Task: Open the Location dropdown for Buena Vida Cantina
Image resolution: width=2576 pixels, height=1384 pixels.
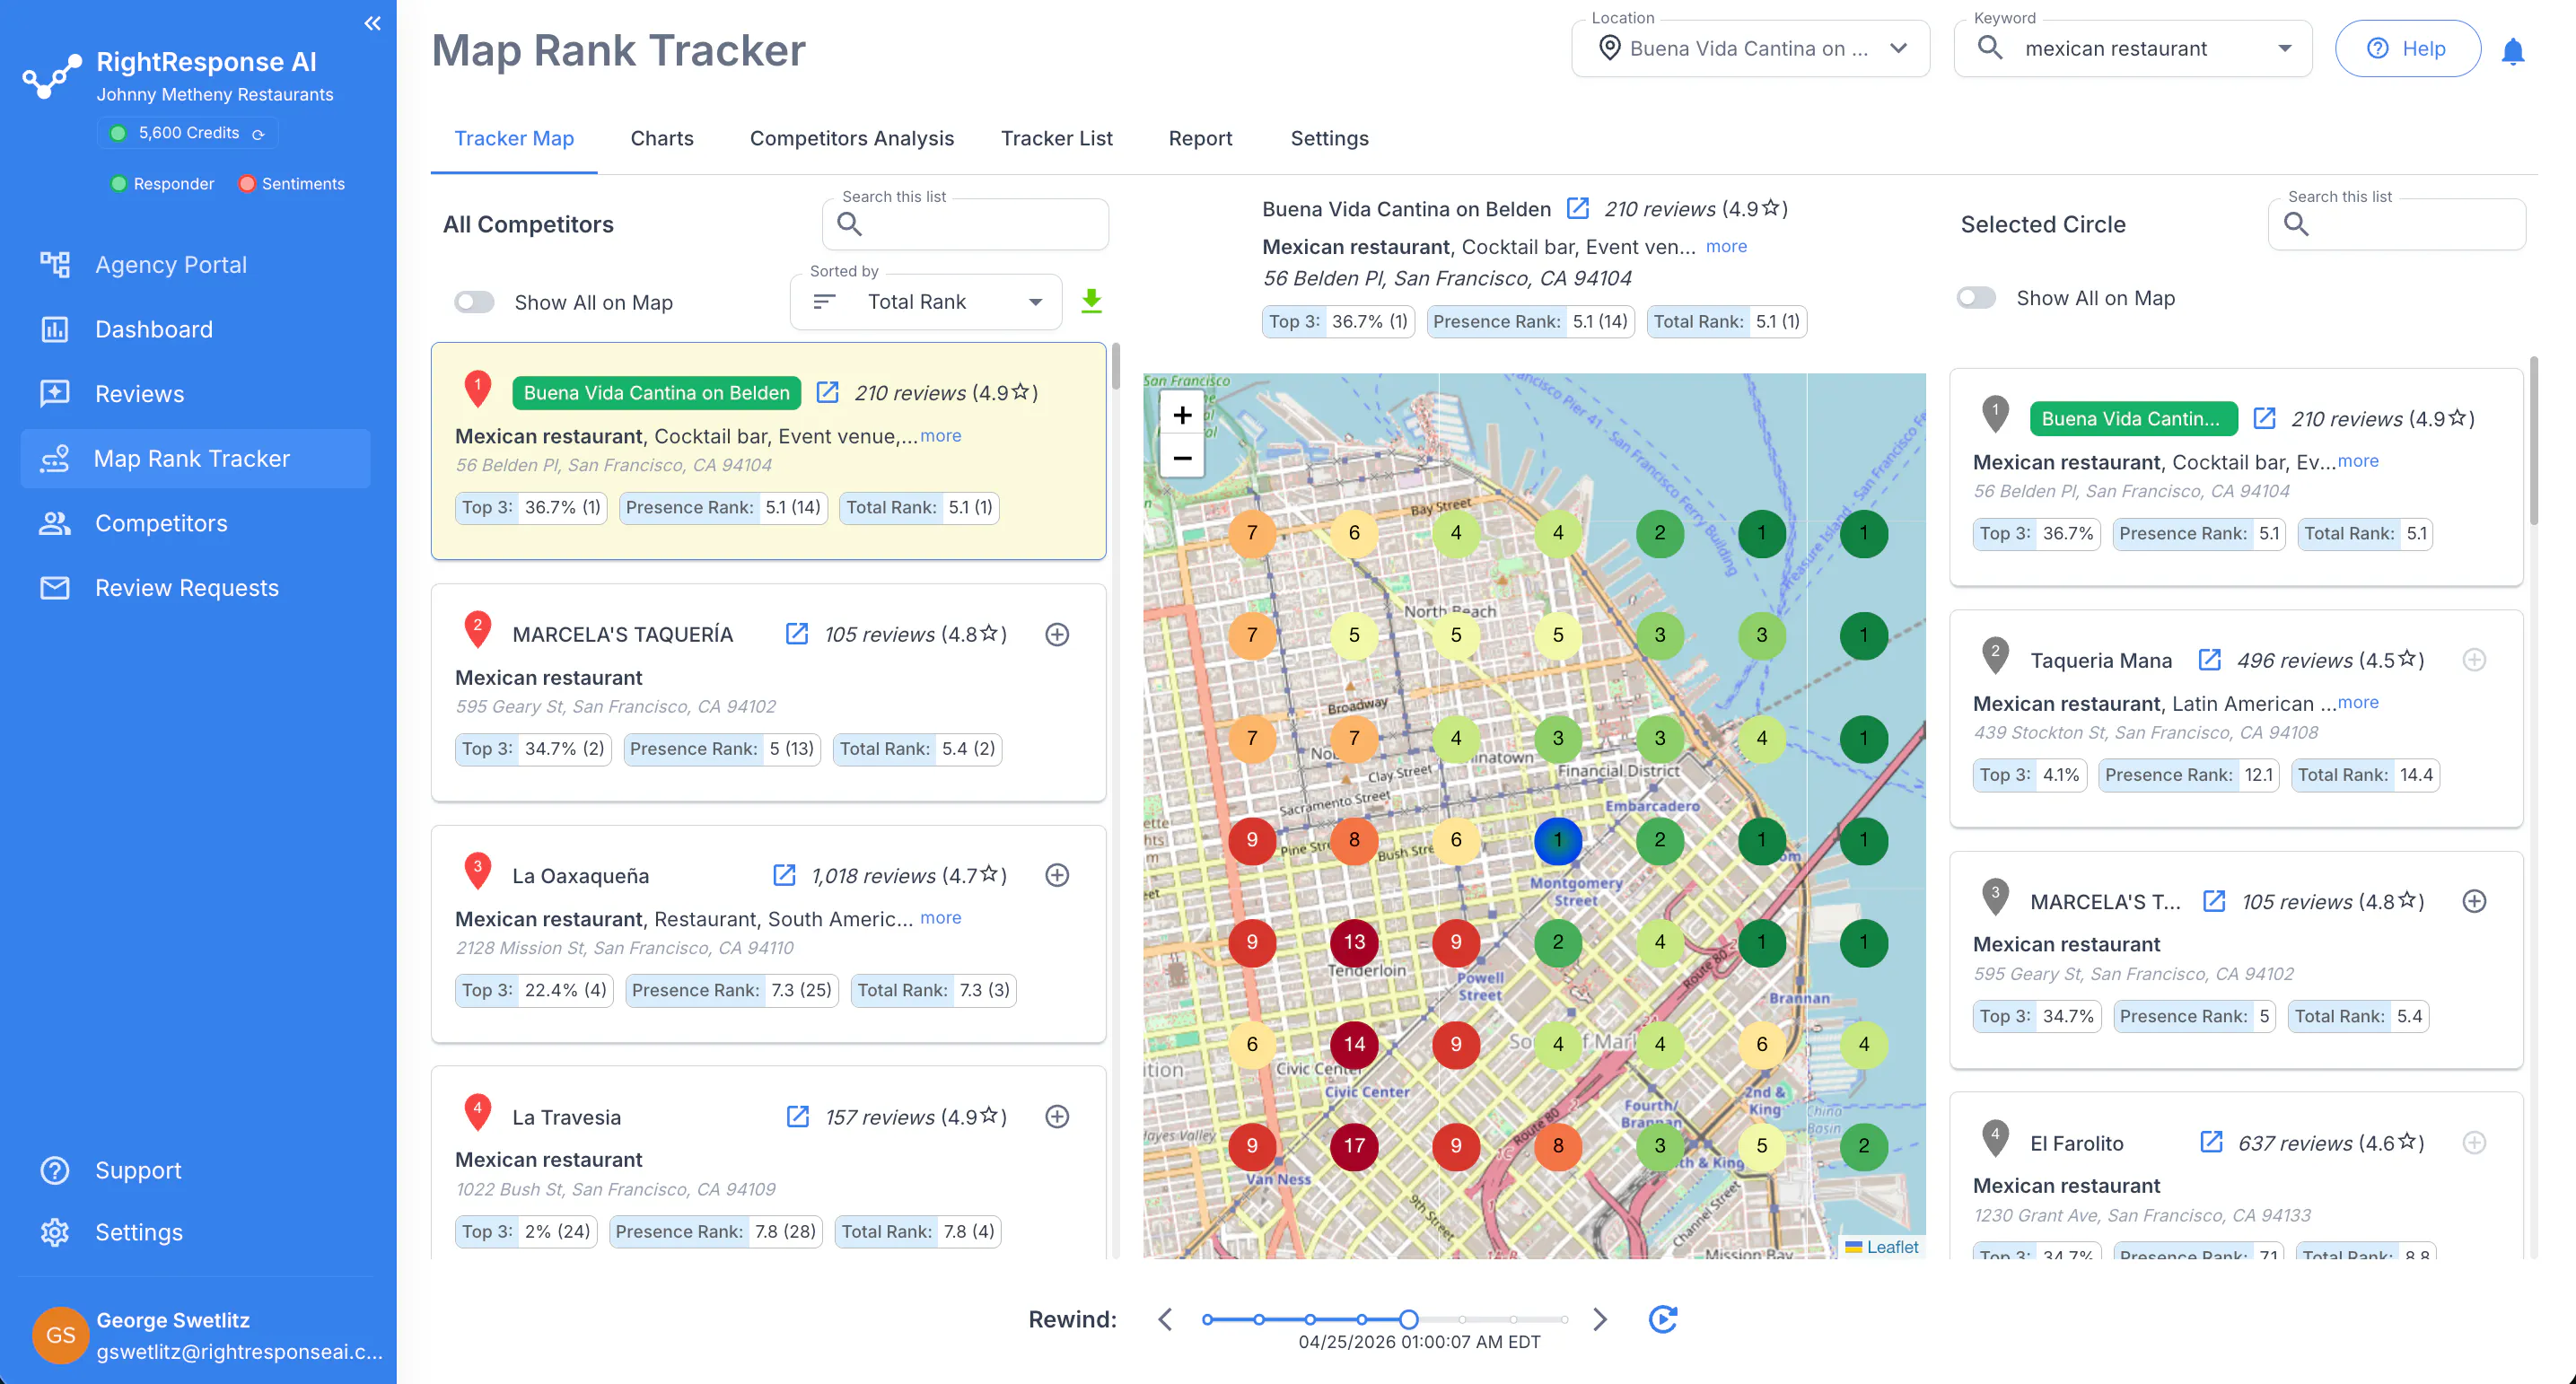Action: click(1750, 49)
